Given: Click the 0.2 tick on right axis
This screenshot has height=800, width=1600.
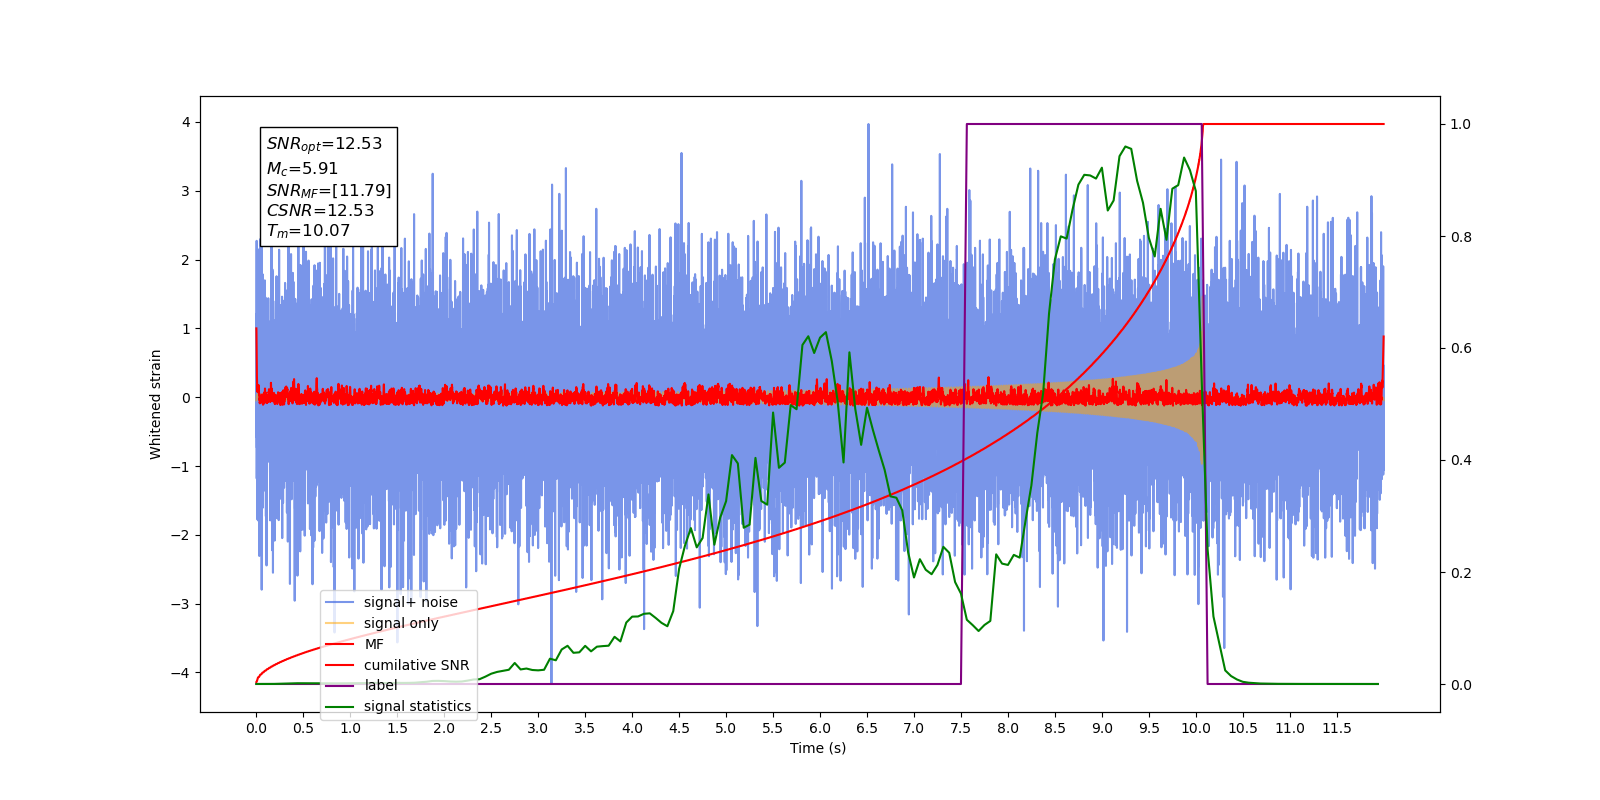Looking at the screenshot, I should pos(1461,573).
